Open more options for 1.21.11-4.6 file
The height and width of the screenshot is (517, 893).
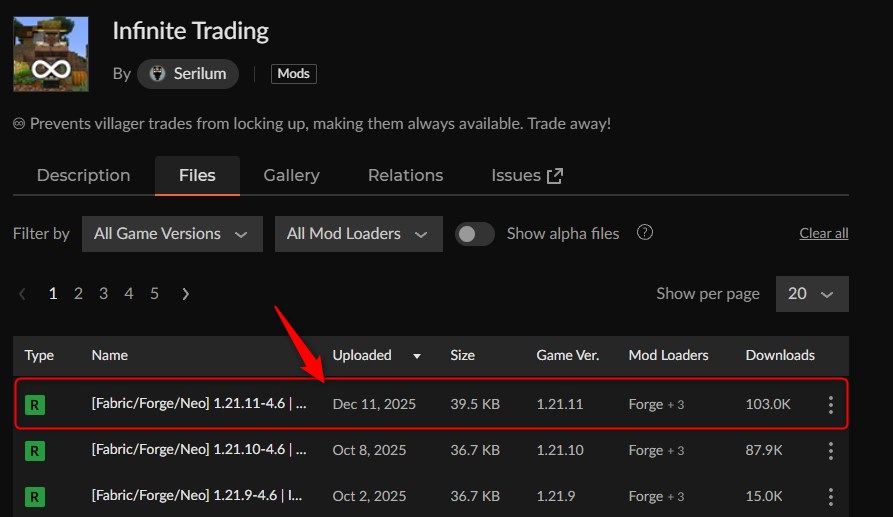click(x=830, y=404)
